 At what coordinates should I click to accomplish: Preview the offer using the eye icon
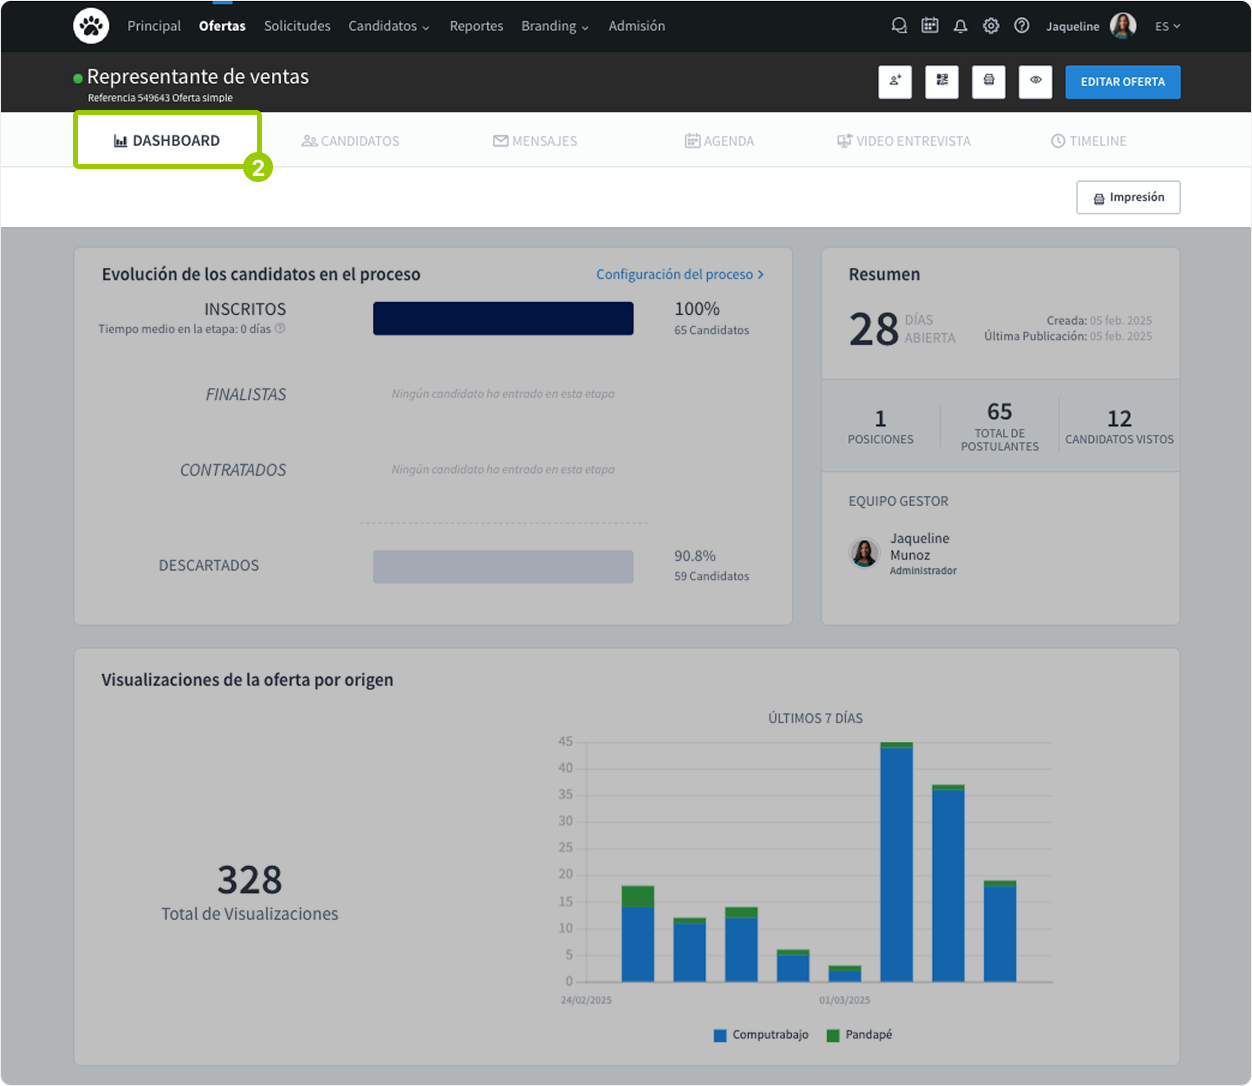point(1035,82)
